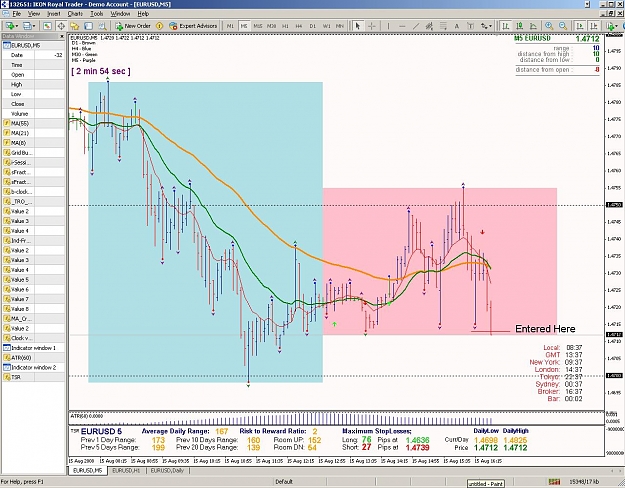
Task: Select the Horizontal Line drawing tool
Action: point(402,26)
